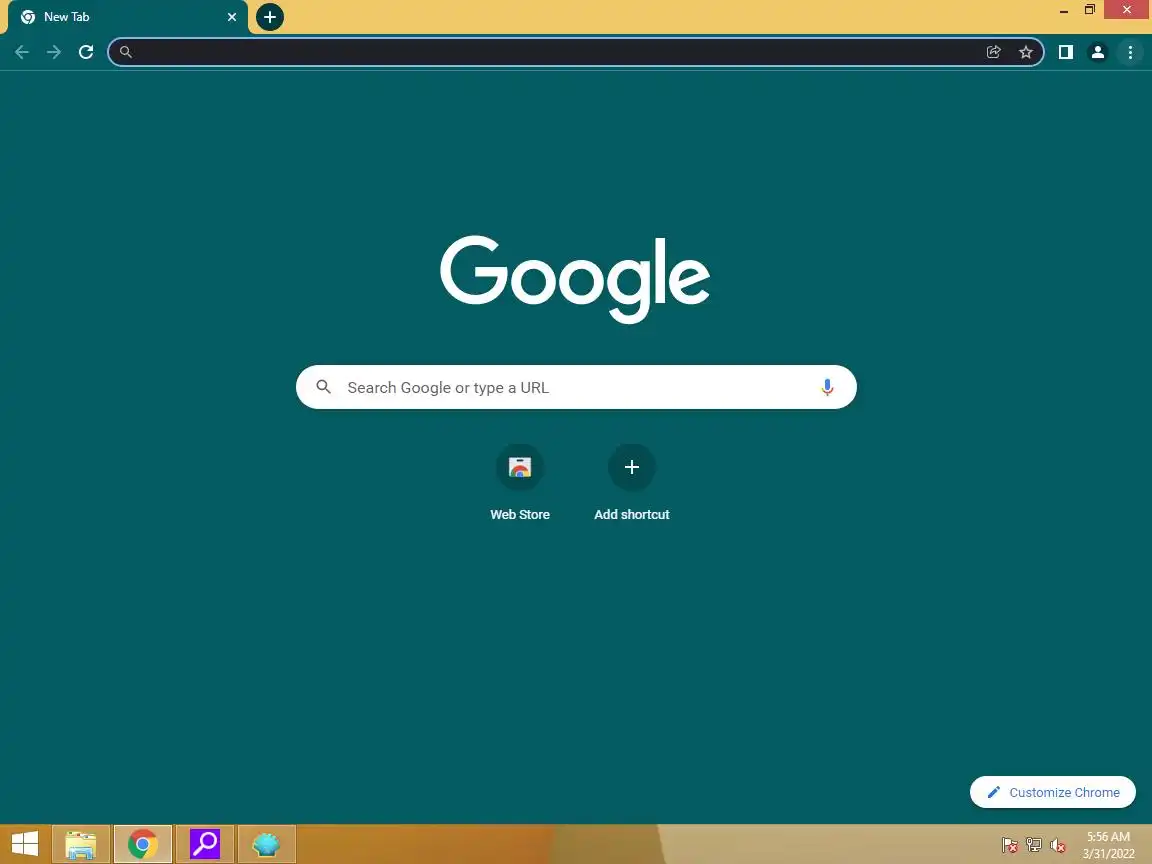The height and width of the screenshot is (864, 1152).
Task: Open a new tab with plus button
Action: tap(270, 17)
